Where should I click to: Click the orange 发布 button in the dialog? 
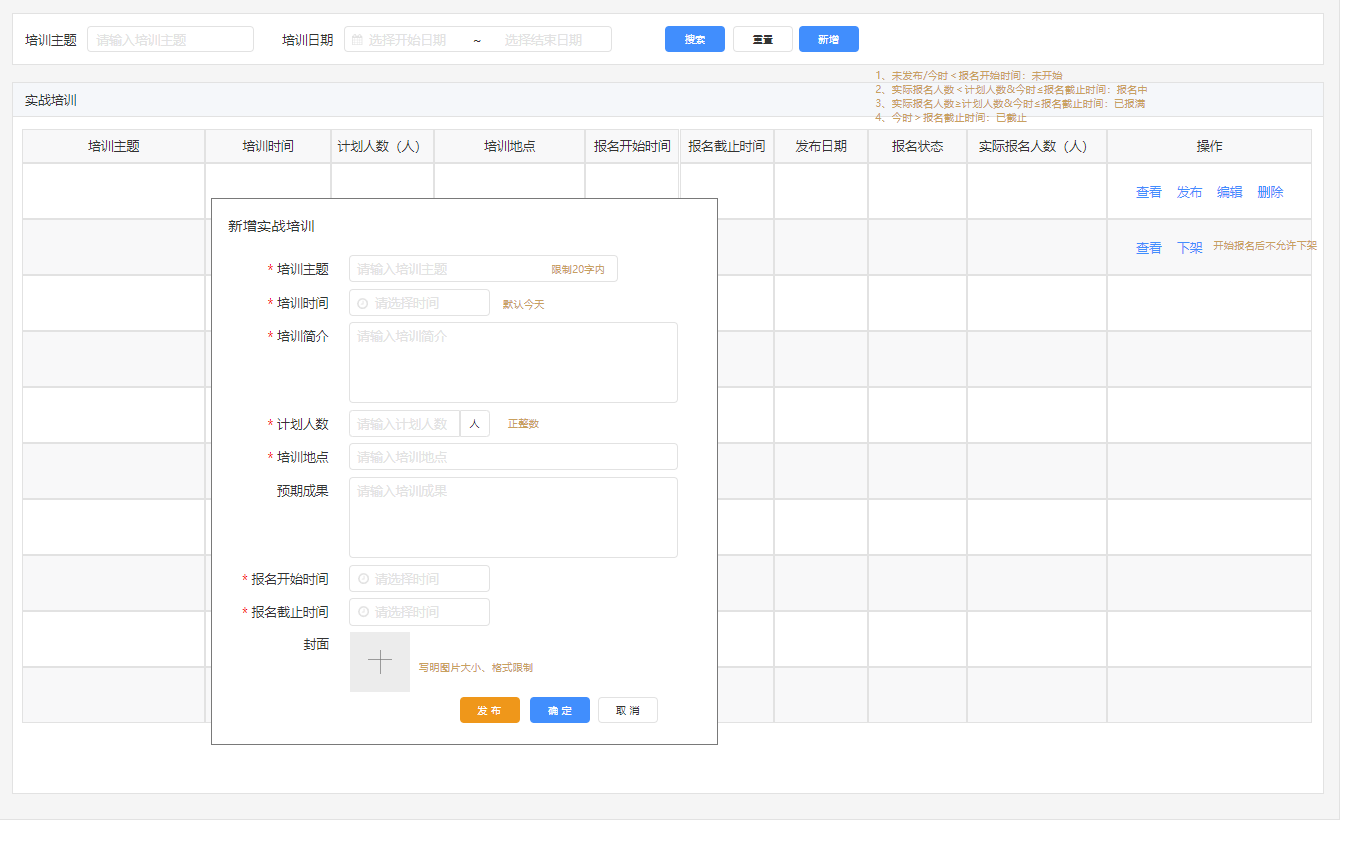490,710
